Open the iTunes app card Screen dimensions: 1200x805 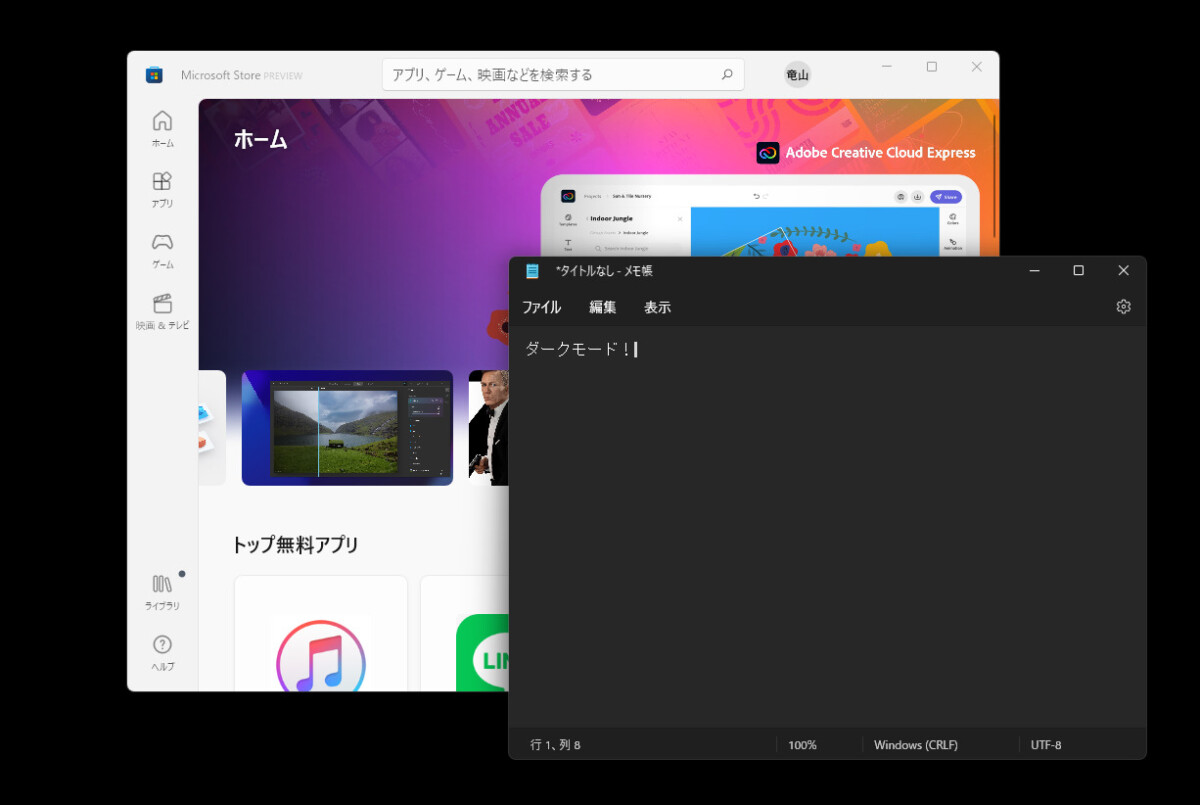click(x=321, y=633)
